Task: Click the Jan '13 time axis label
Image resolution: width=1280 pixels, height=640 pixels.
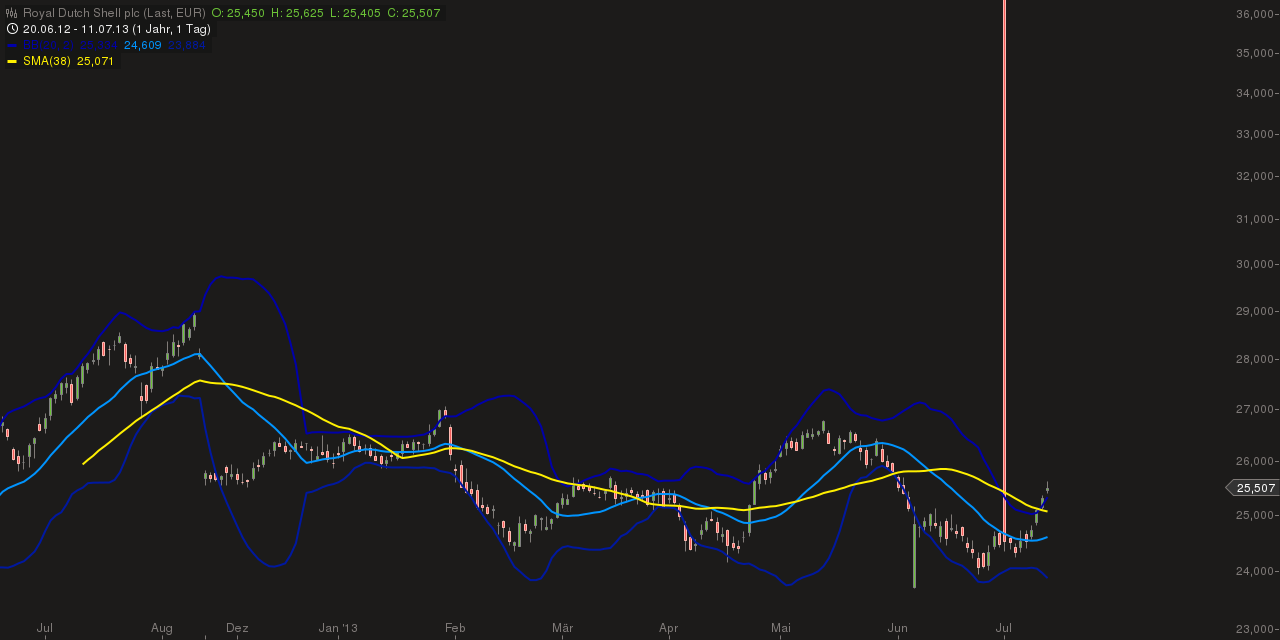Action: pyautogui.click(x=338, y=628)
